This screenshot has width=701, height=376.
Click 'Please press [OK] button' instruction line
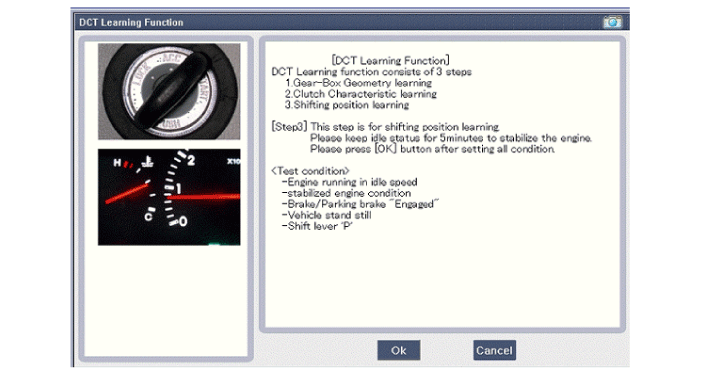click(432, 149)
